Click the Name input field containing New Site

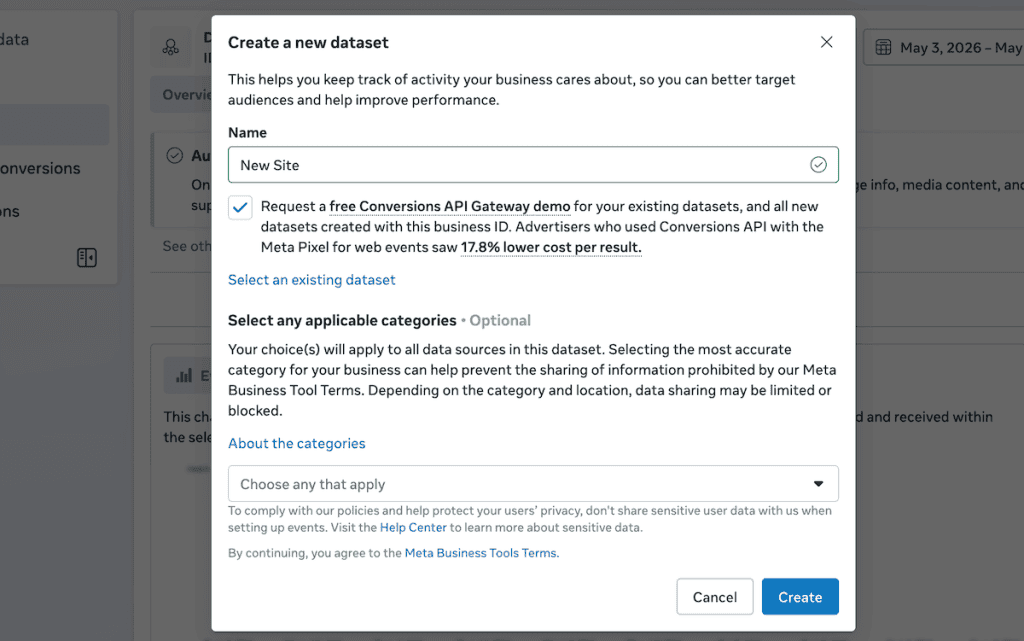coord(533,165)
